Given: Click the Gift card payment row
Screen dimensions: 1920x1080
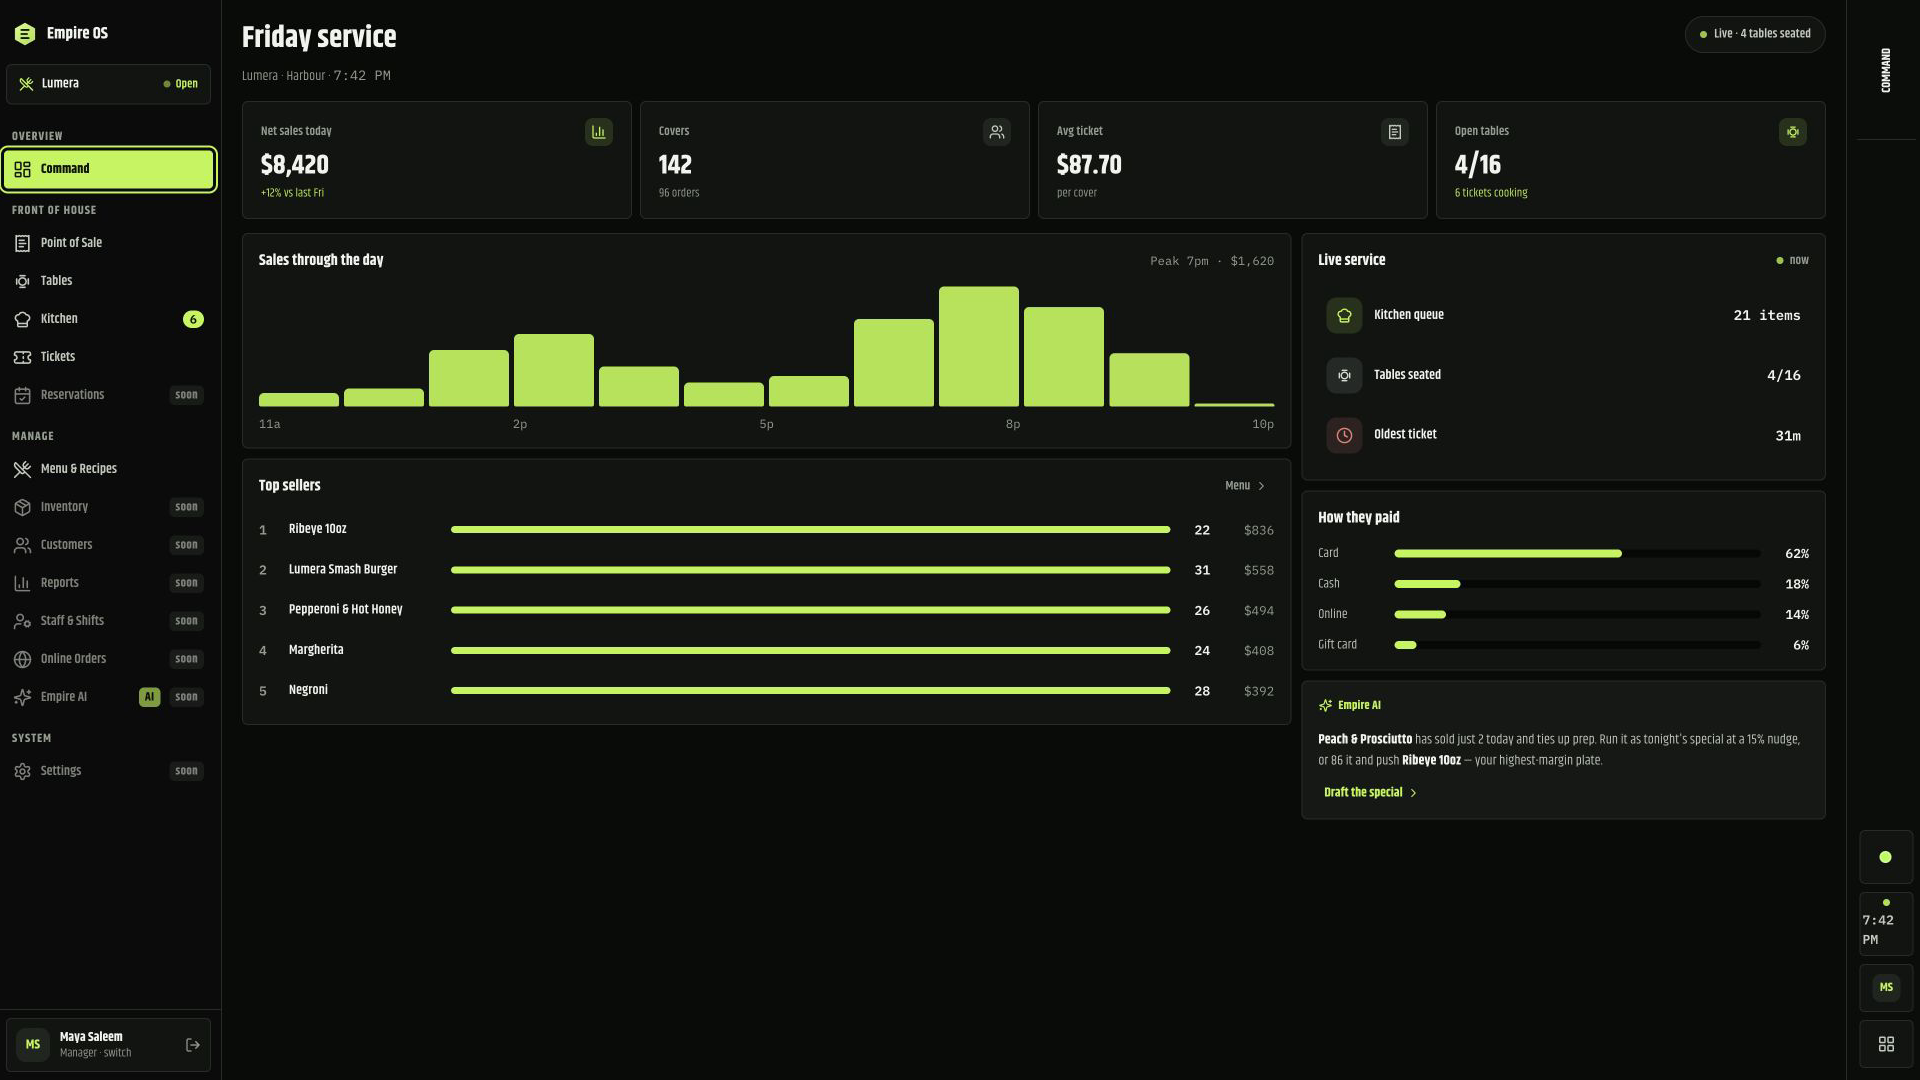Looking at the screenshot, I should tap(1563, 645).
